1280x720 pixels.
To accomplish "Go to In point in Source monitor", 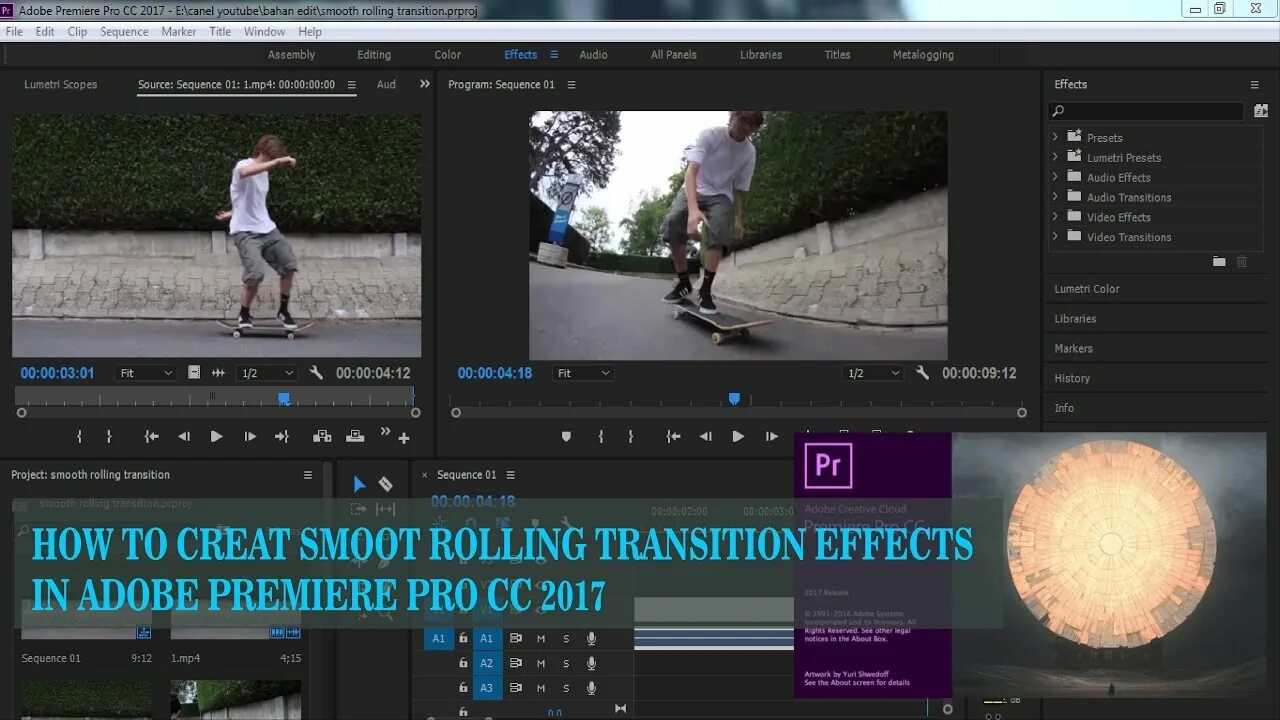I will [151, 436].
